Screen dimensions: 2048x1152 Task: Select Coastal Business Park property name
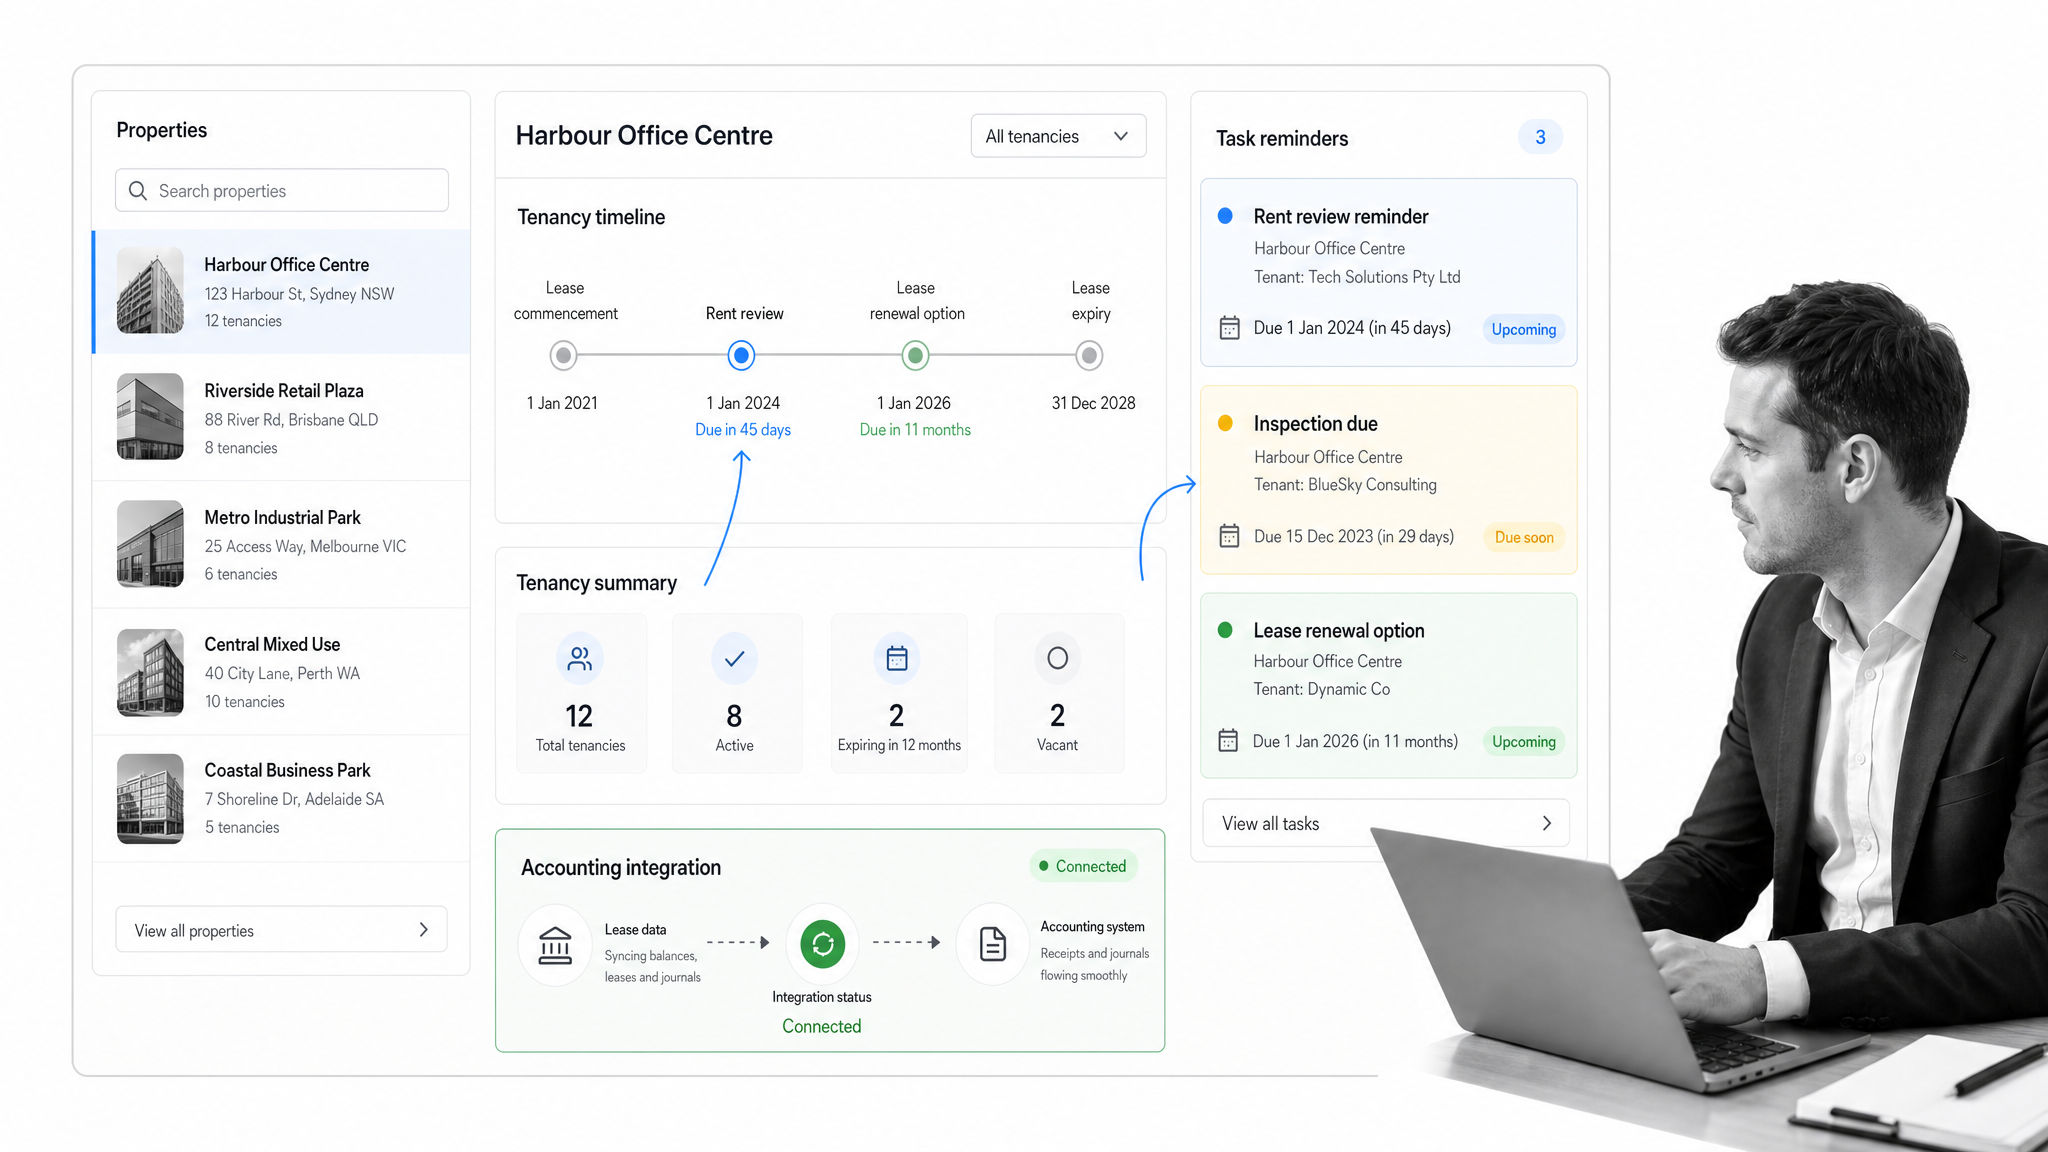pos(287,771)
